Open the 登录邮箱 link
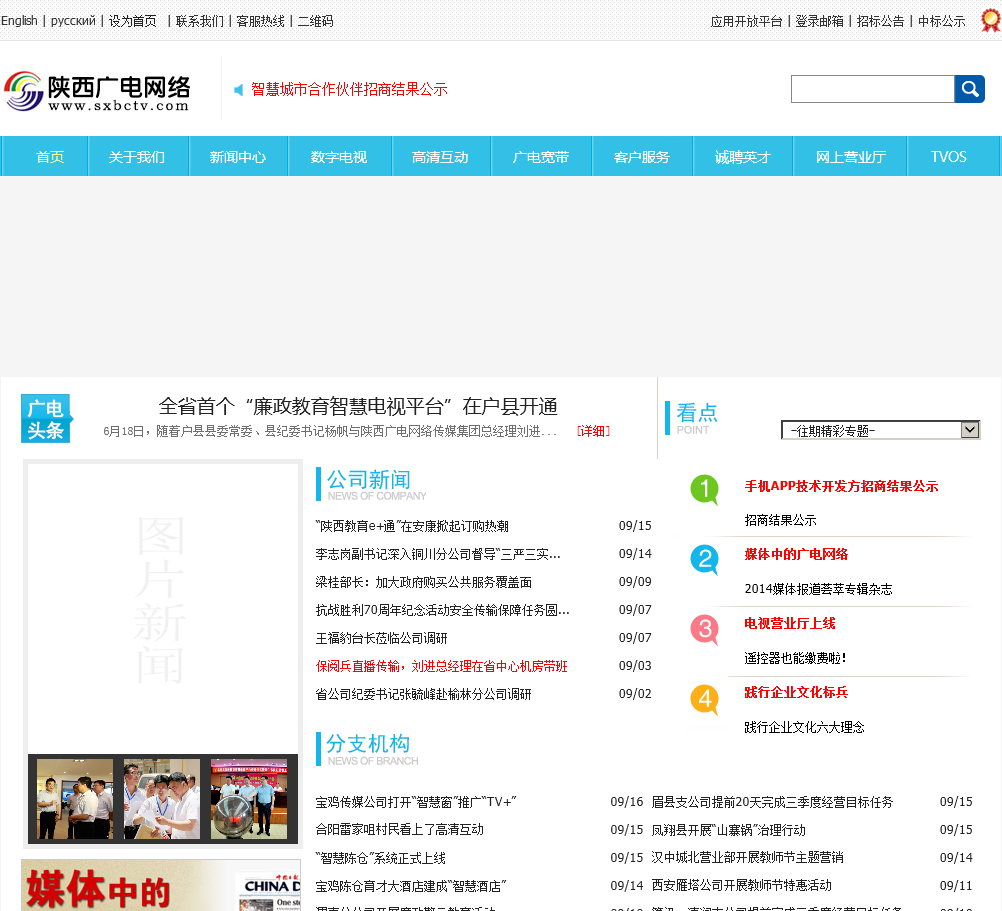 point(819,21)
